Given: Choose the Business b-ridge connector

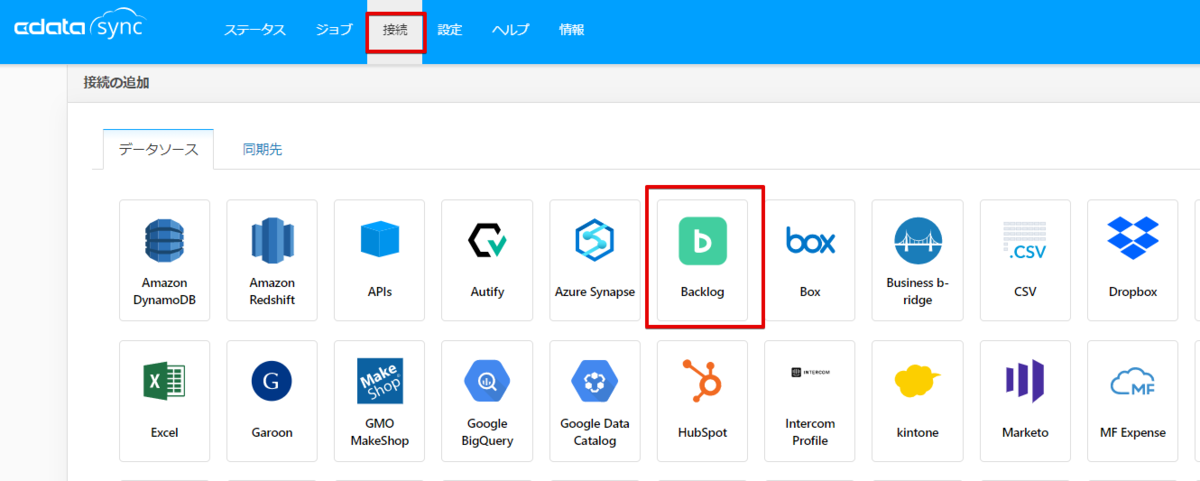Looking at the screenshot, I should click(918, 260).
